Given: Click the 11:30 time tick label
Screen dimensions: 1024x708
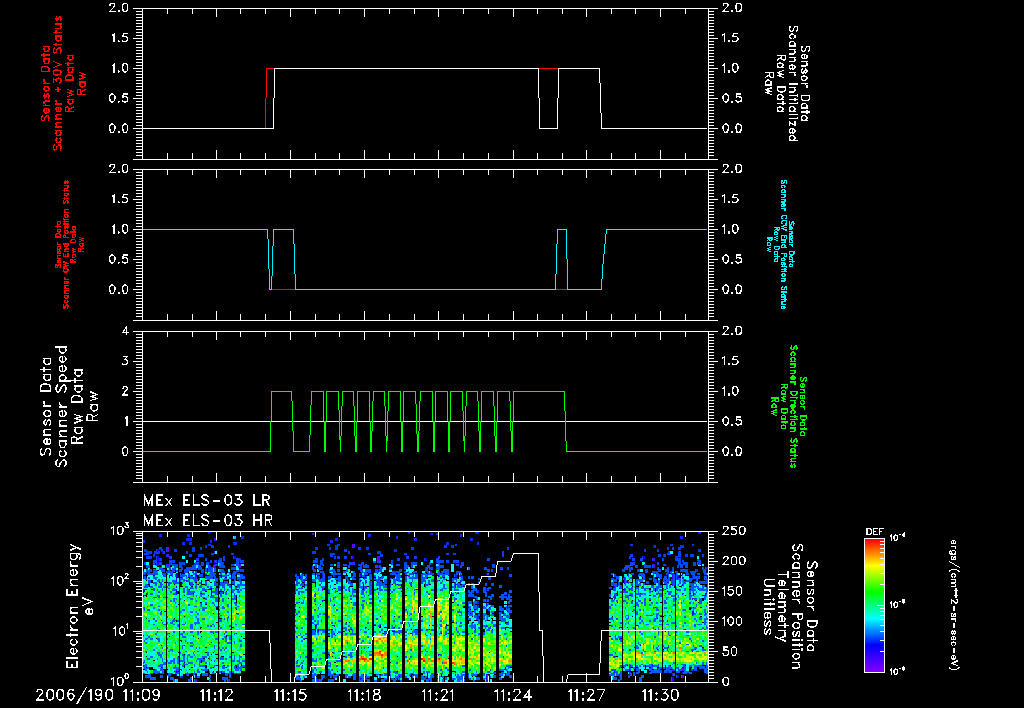Looking at the screenshot, I should (x=662, y=695).
